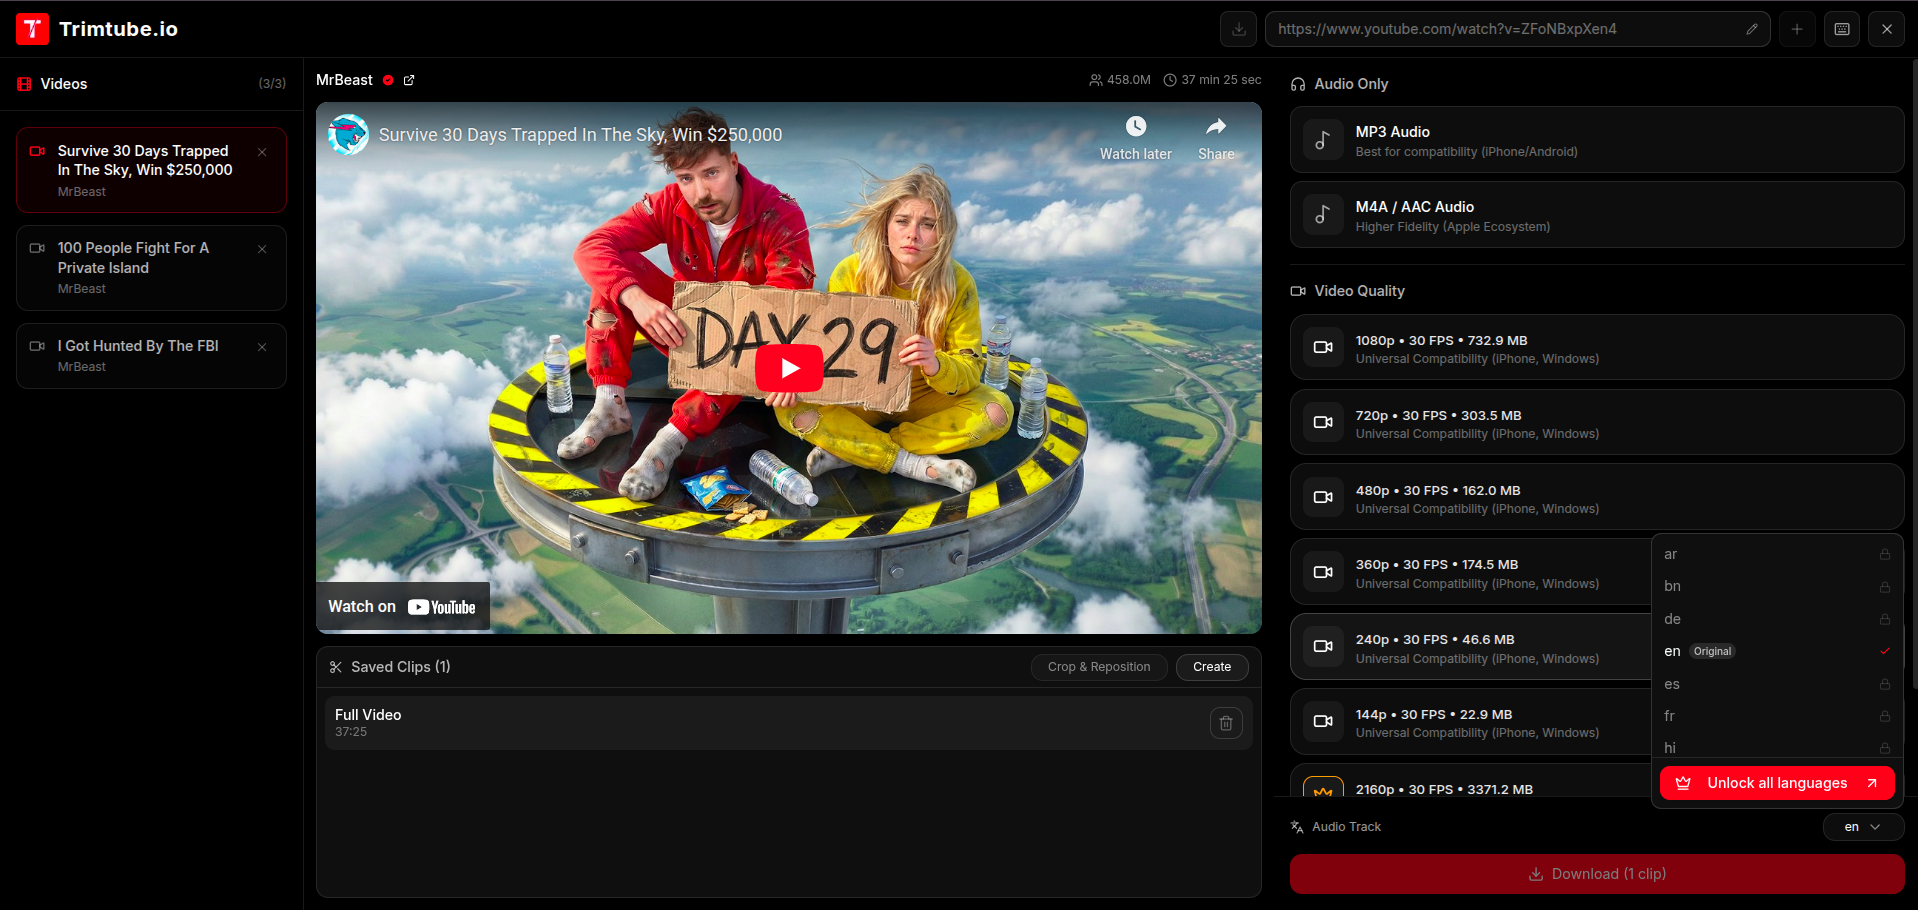Choose 240p 30 FPS 46.6 MB quality
This screenshot has width=1918, height=910.
(1470, 647)
